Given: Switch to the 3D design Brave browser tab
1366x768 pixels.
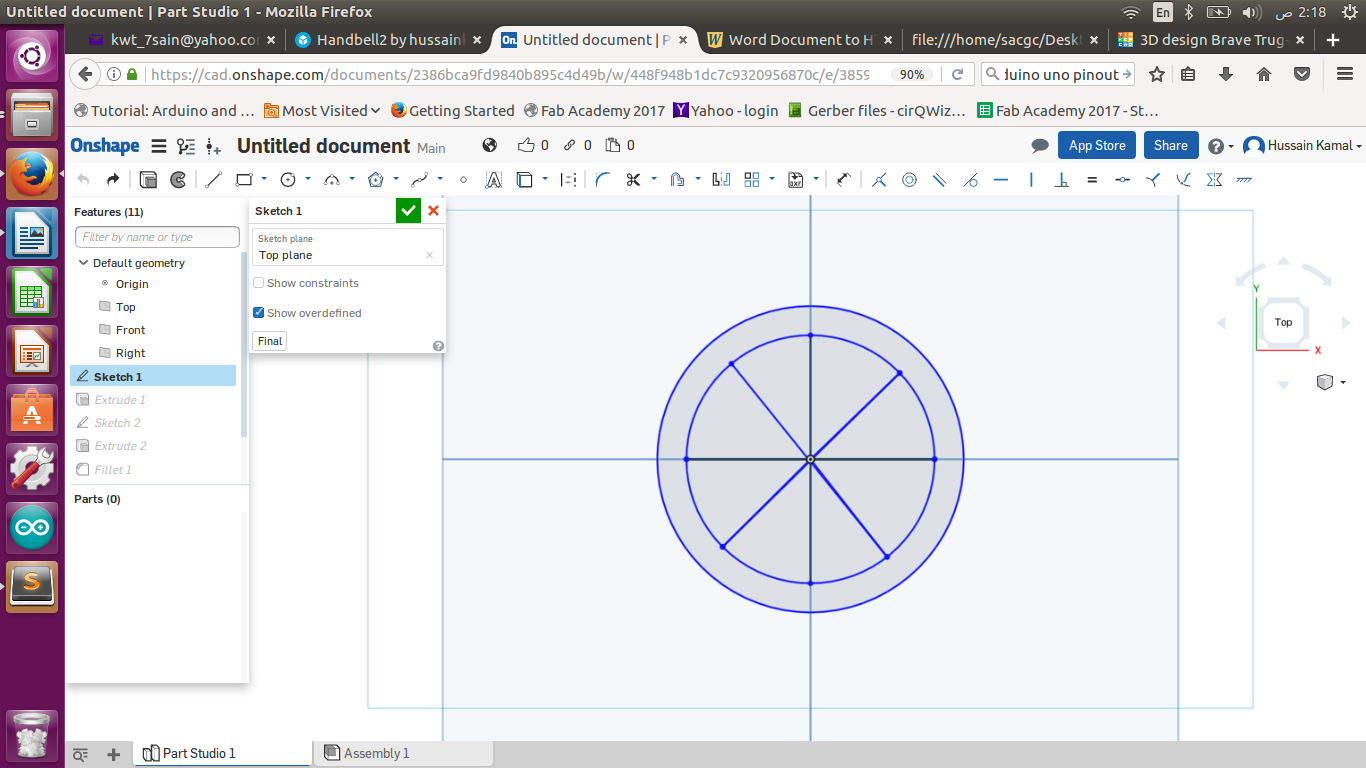Looking at the screenshot, I should coord(1209,40).
